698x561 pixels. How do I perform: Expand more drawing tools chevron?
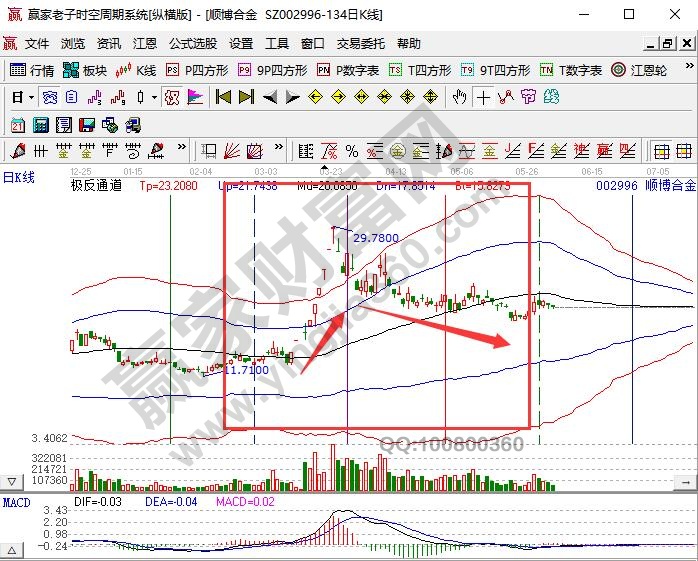coord(184,151)
